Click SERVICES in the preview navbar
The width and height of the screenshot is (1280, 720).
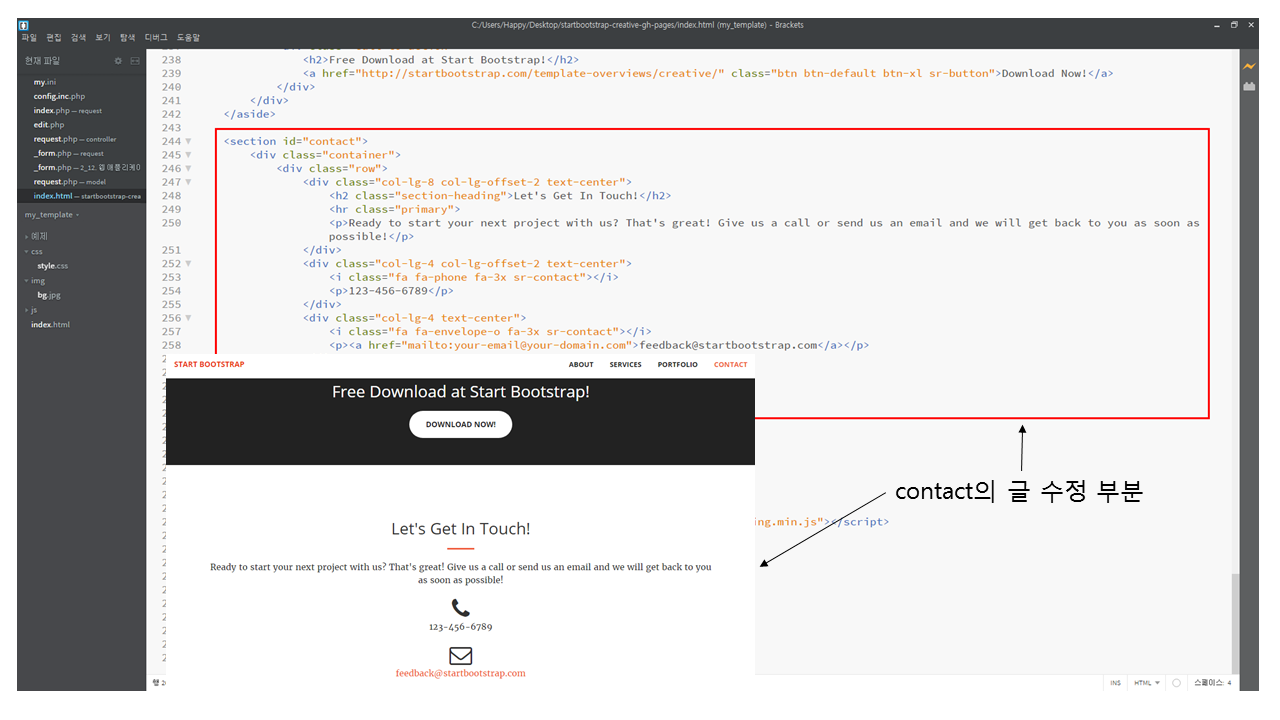[x=626, y=365]
